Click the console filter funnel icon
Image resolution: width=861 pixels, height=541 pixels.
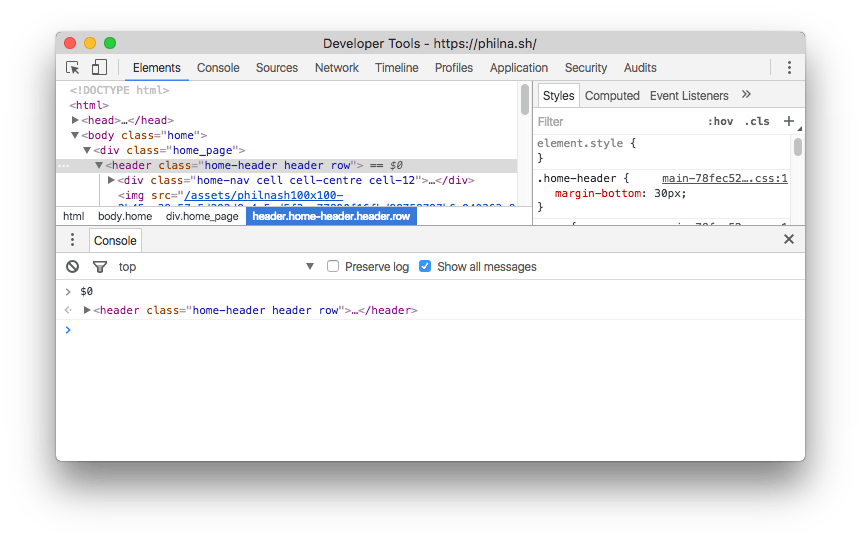point(100,267)
